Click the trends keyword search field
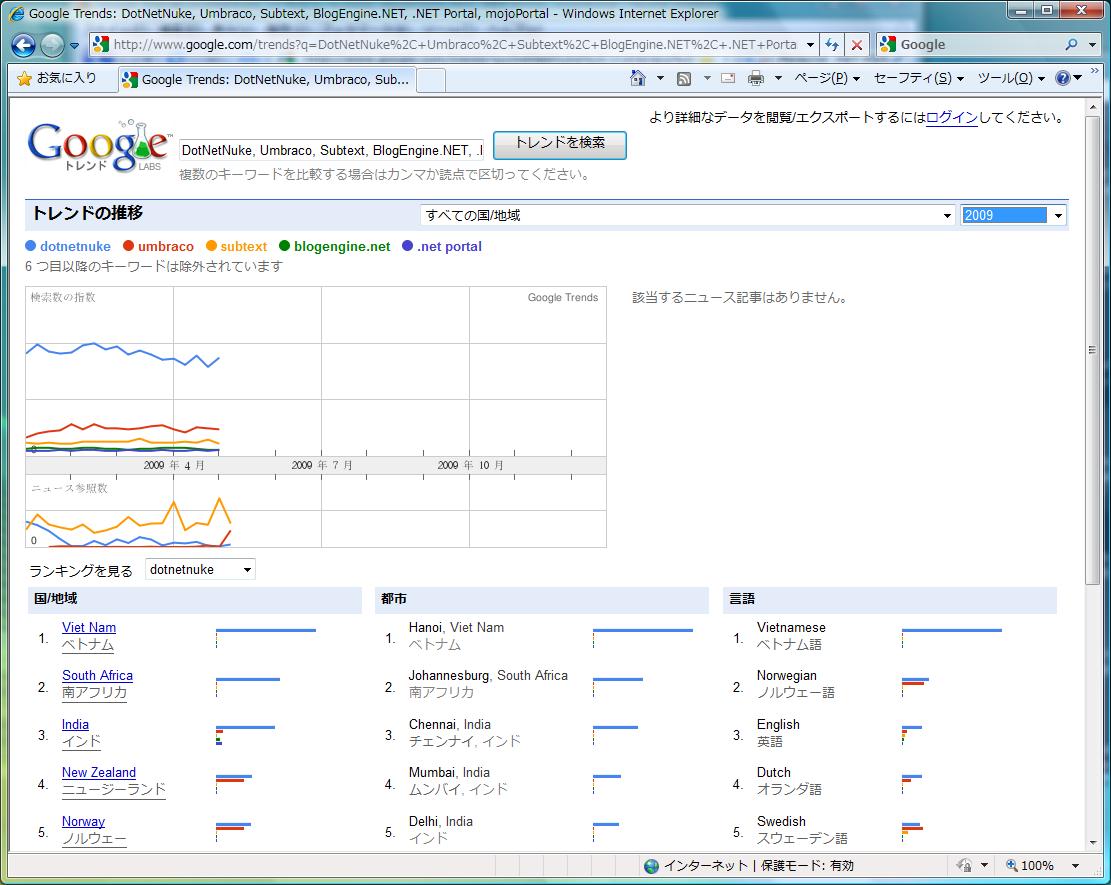The image size is (1111, 885). (332, 150)
